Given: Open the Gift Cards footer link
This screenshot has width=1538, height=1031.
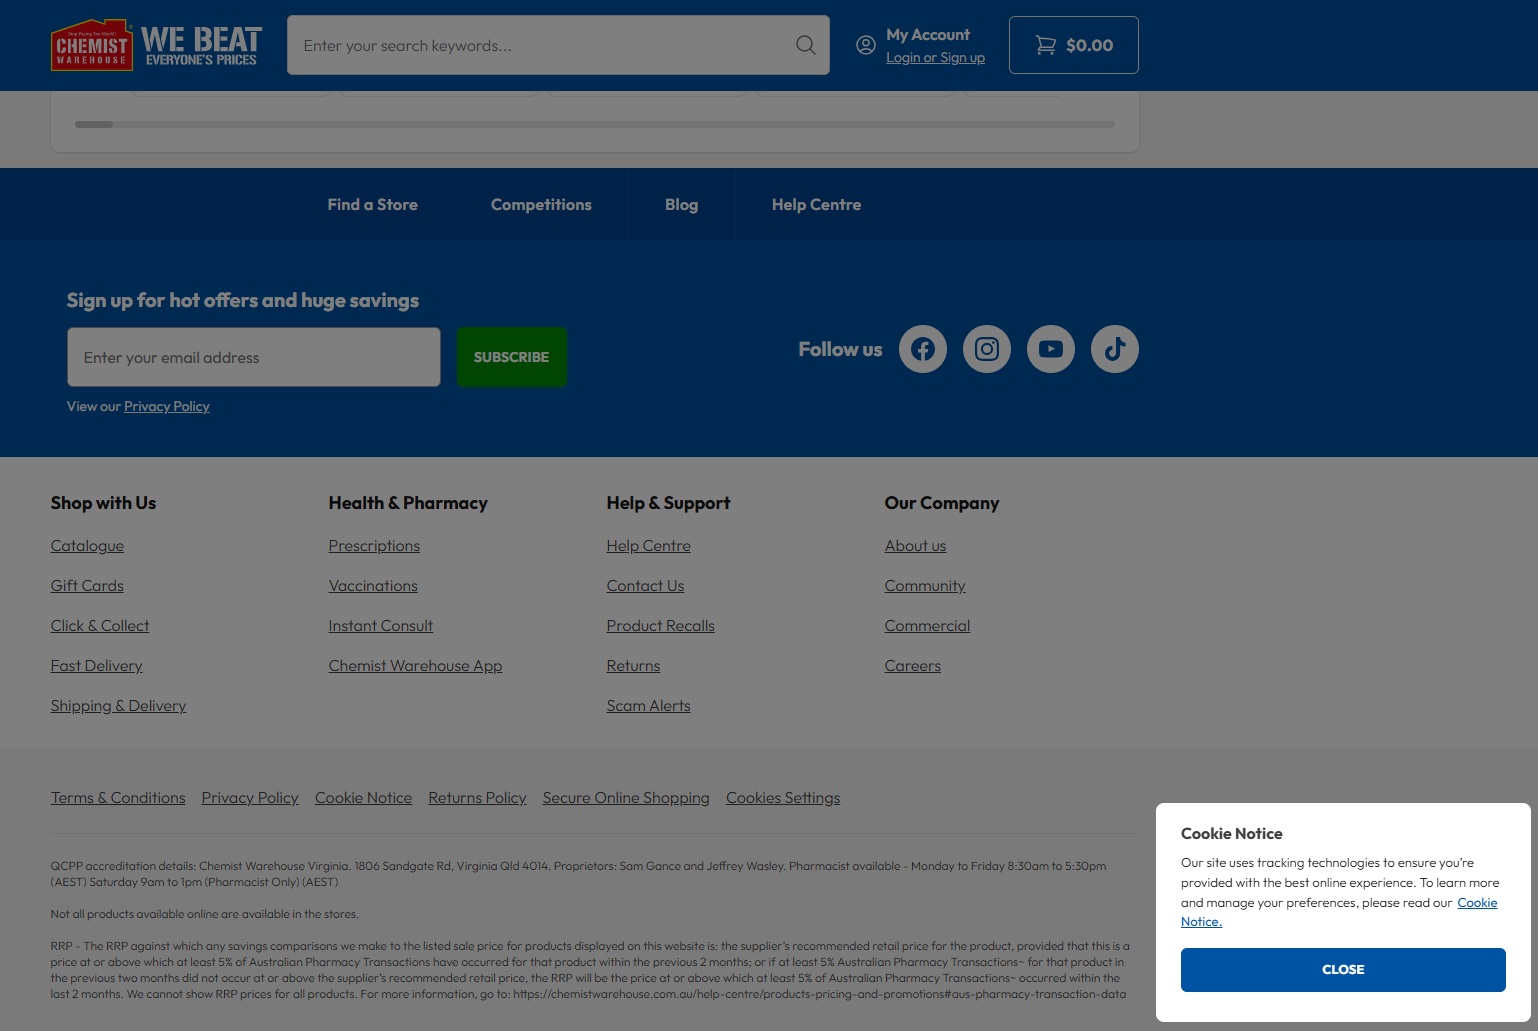Looking at the screenshot, I should tap(87, 586).
